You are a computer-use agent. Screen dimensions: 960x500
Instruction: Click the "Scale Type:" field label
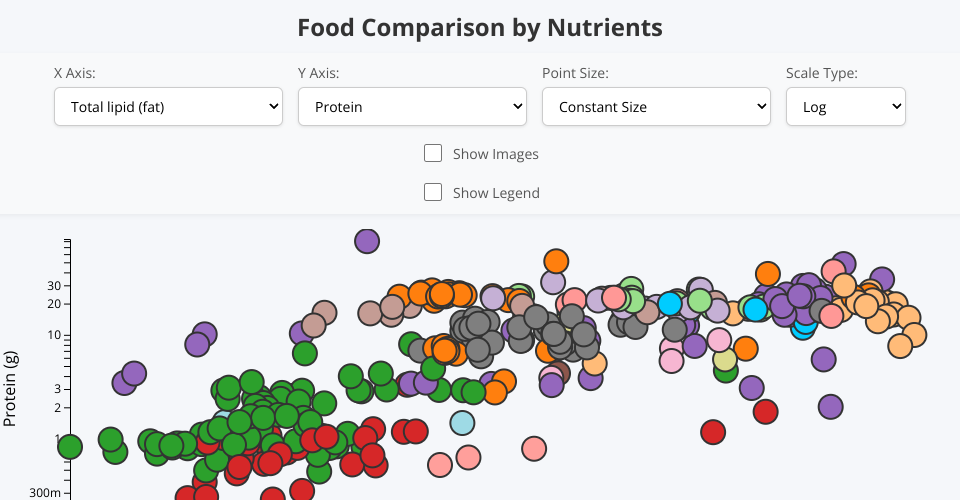tap(821, 73)
